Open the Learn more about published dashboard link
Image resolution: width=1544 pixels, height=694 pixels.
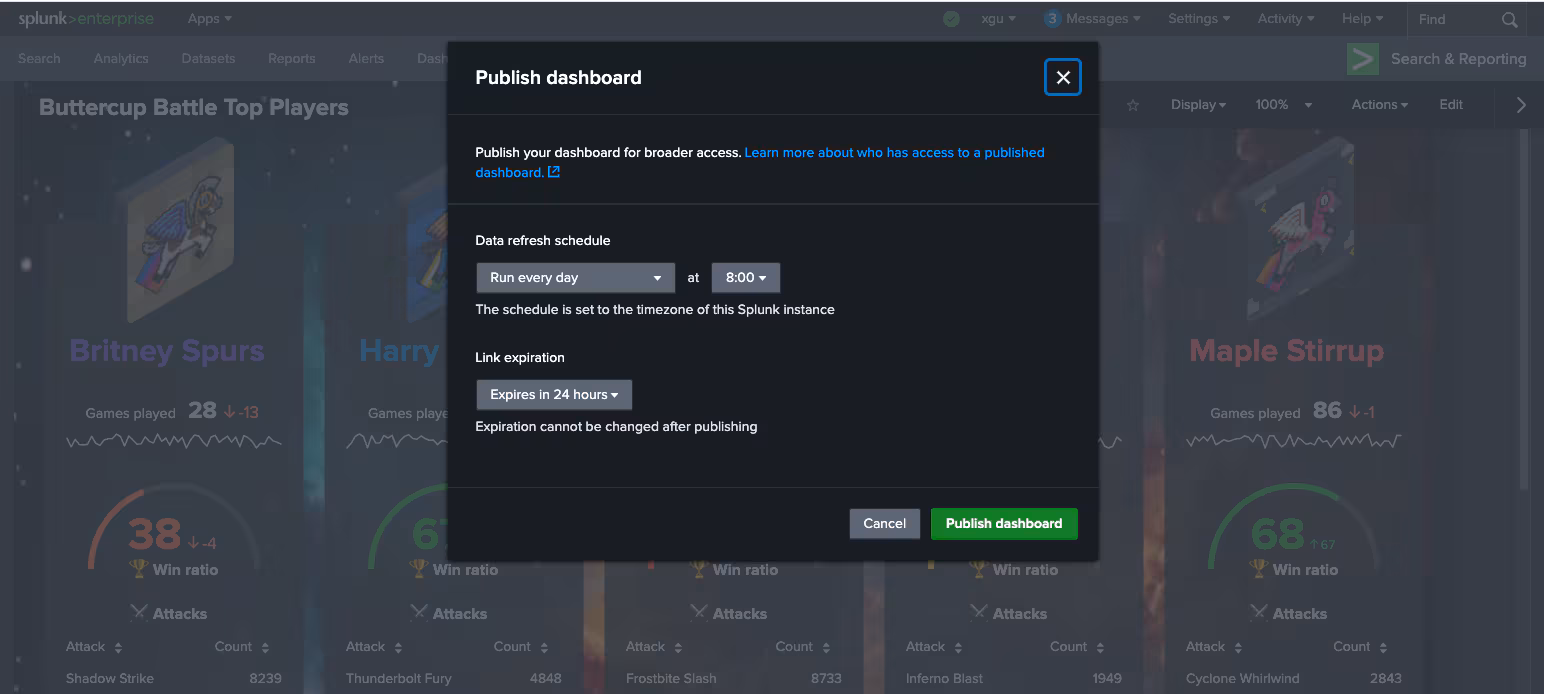[893, 153]
